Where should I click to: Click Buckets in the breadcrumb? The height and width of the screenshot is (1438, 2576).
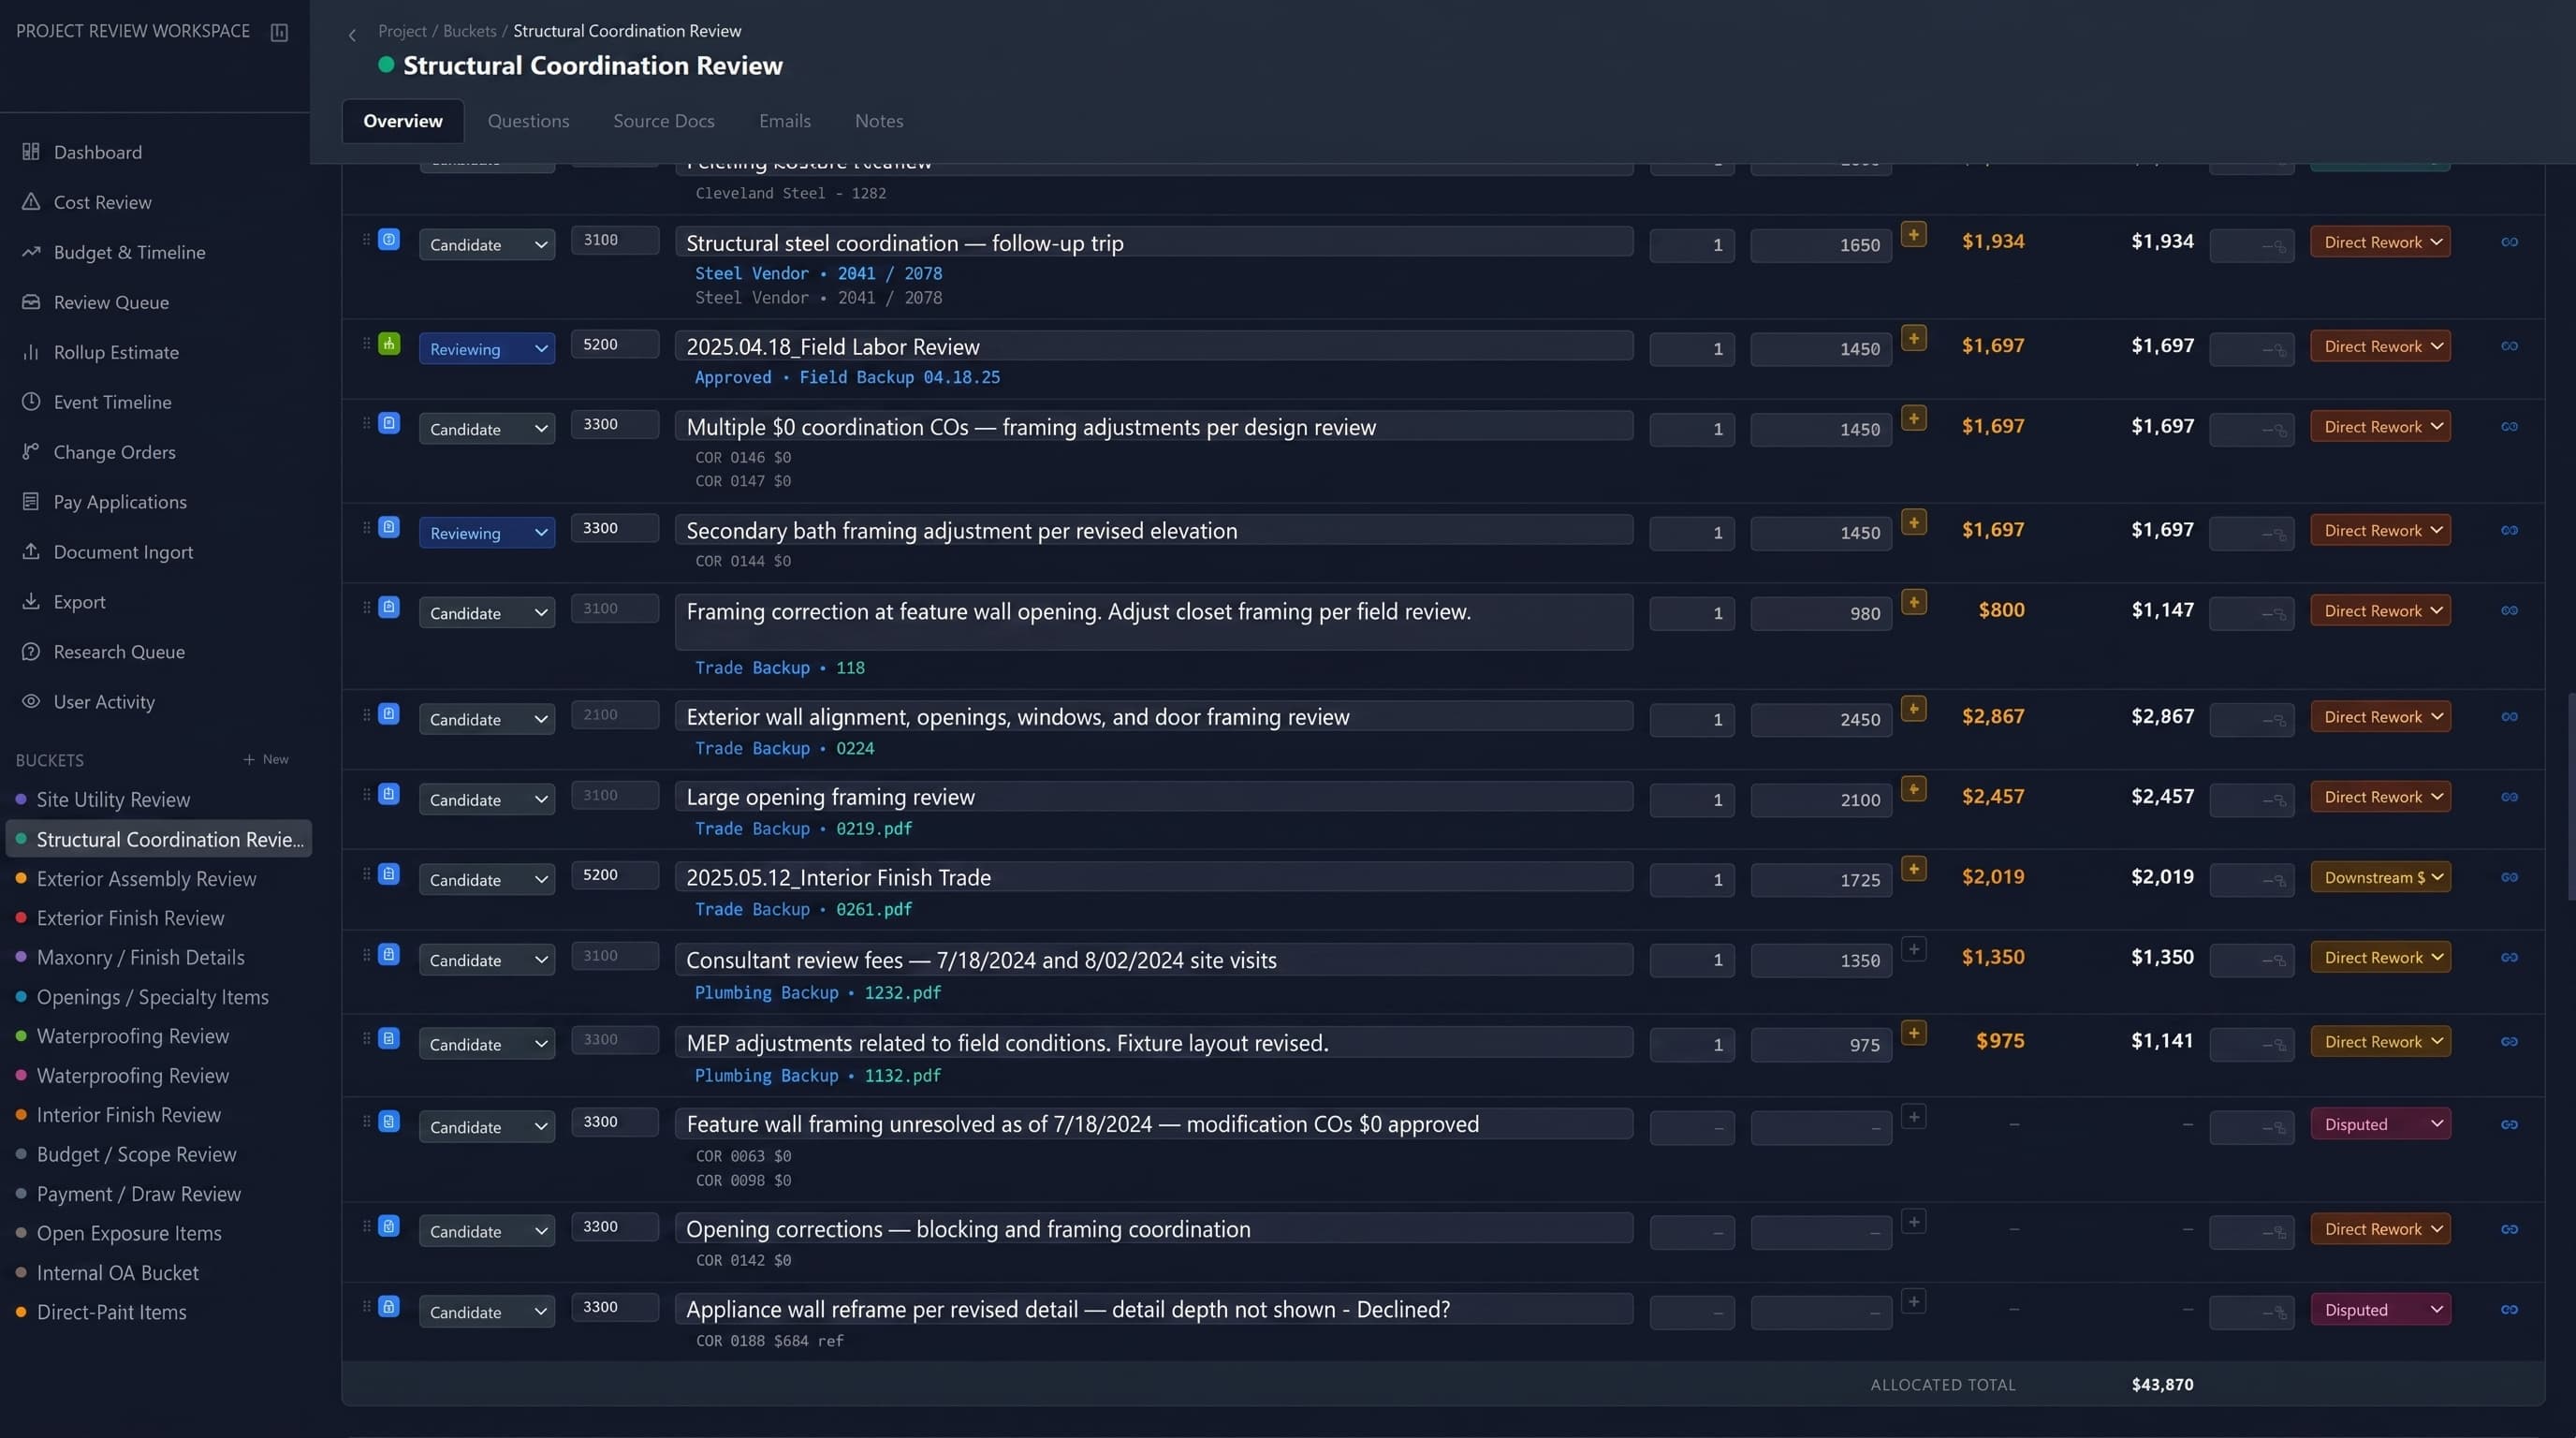(x=469, y=31)
